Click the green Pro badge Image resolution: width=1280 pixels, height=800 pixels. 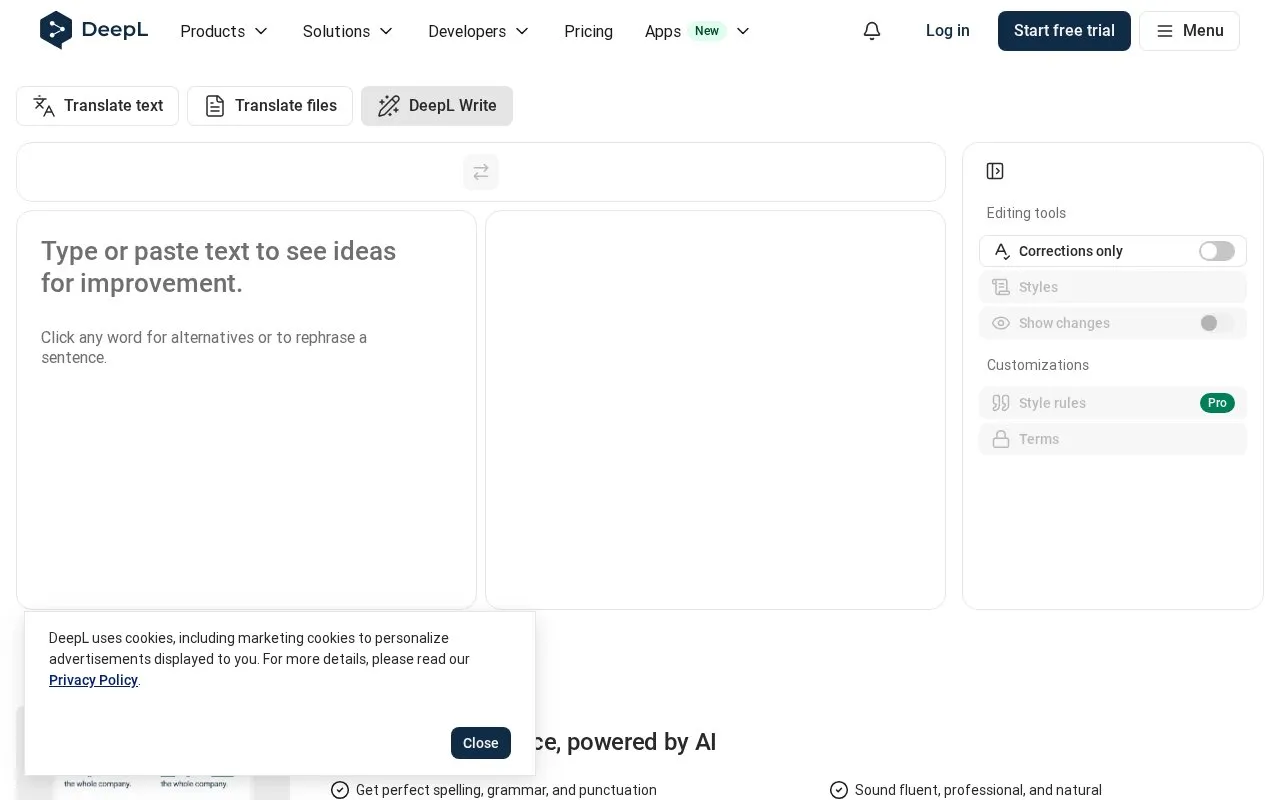1217,403
